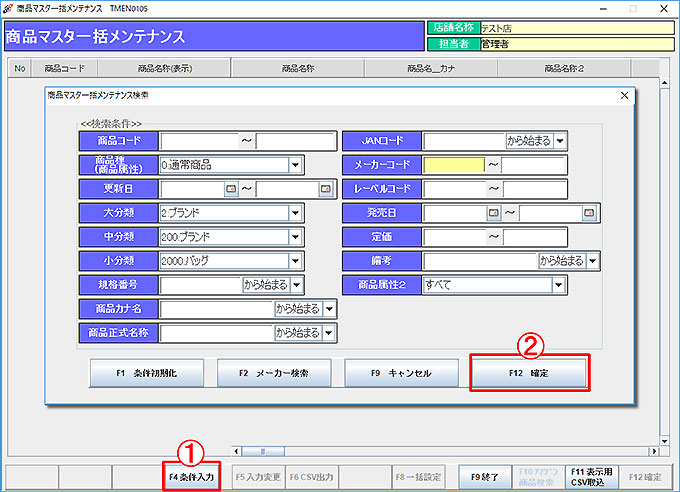This screenshot has width=680, height=492.
Task: Confirm search with dialog F12 確定 button
Action: pos(529,373)
